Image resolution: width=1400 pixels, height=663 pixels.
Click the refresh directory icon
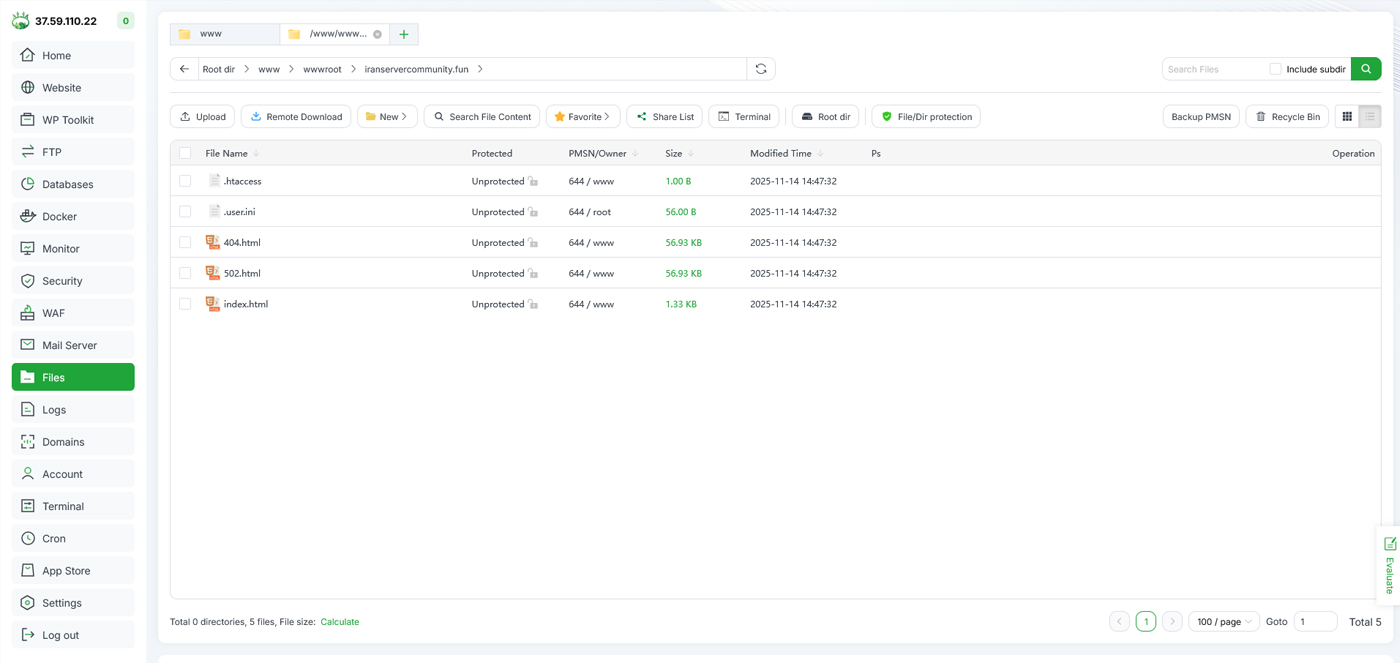point(761,69)
